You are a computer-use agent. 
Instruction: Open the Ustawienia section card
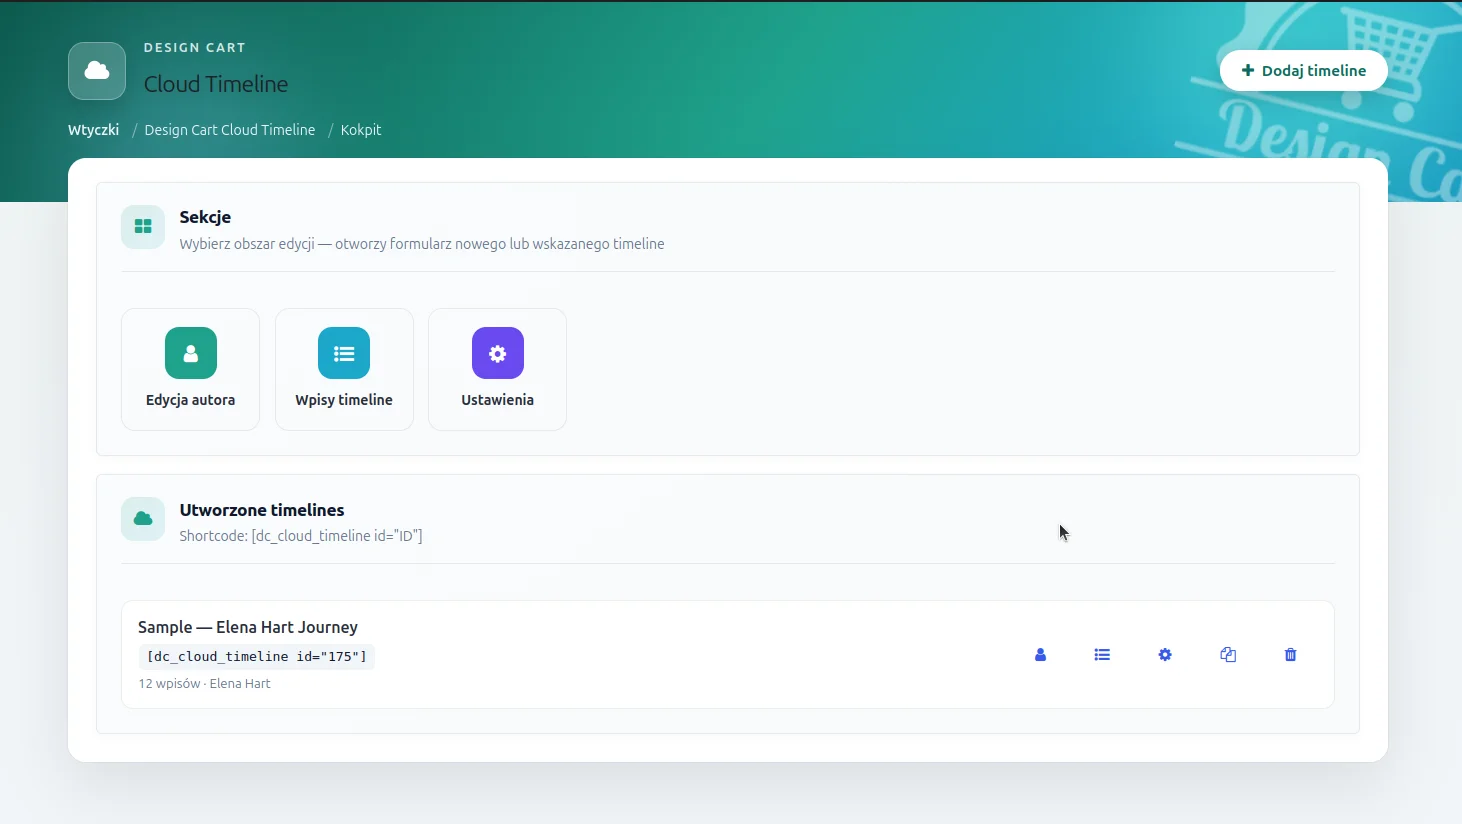tap(497, 369)
